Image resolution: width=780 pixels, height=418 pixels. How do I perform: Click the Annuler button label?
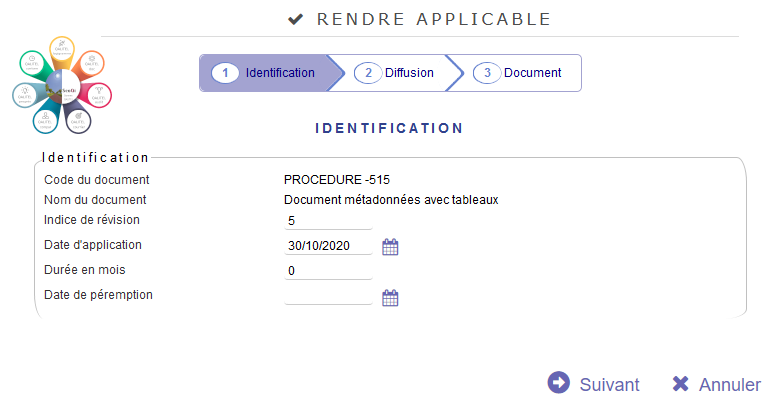pos(730,385)
